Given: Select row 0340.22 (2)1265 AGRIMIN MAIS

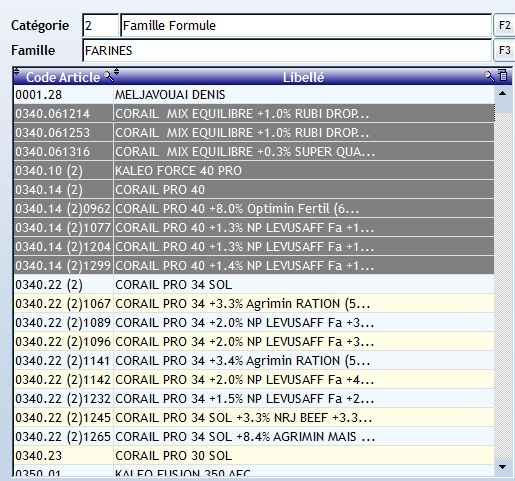Looking at the screenshot, I should click(254, 437).
